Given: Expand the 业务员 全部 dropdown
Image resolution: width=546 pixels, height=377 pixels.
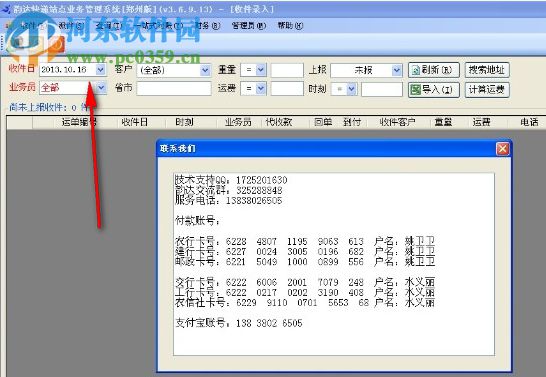Looking at the screenshot, I should coord(101,87).
